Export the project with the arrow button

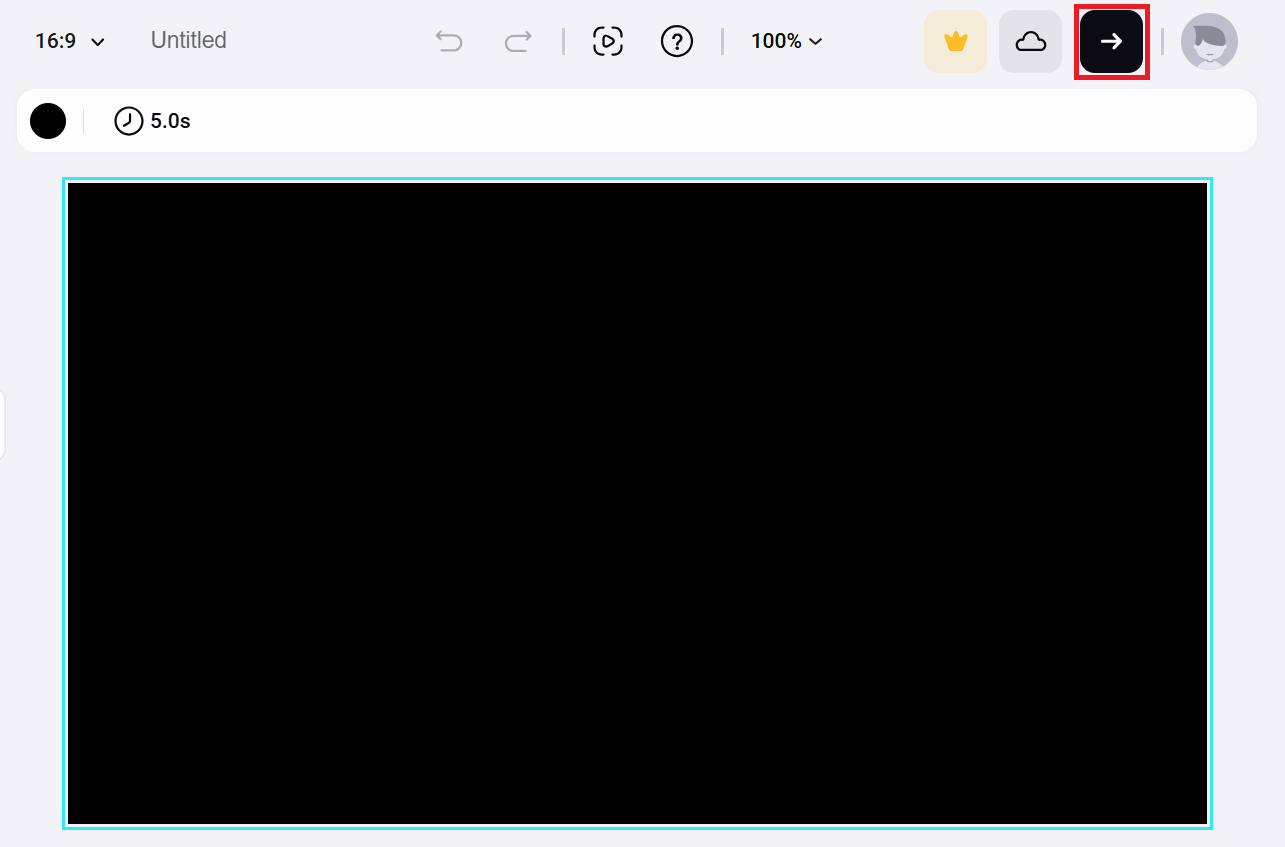pyautogui.click(x=1111, y=41)
